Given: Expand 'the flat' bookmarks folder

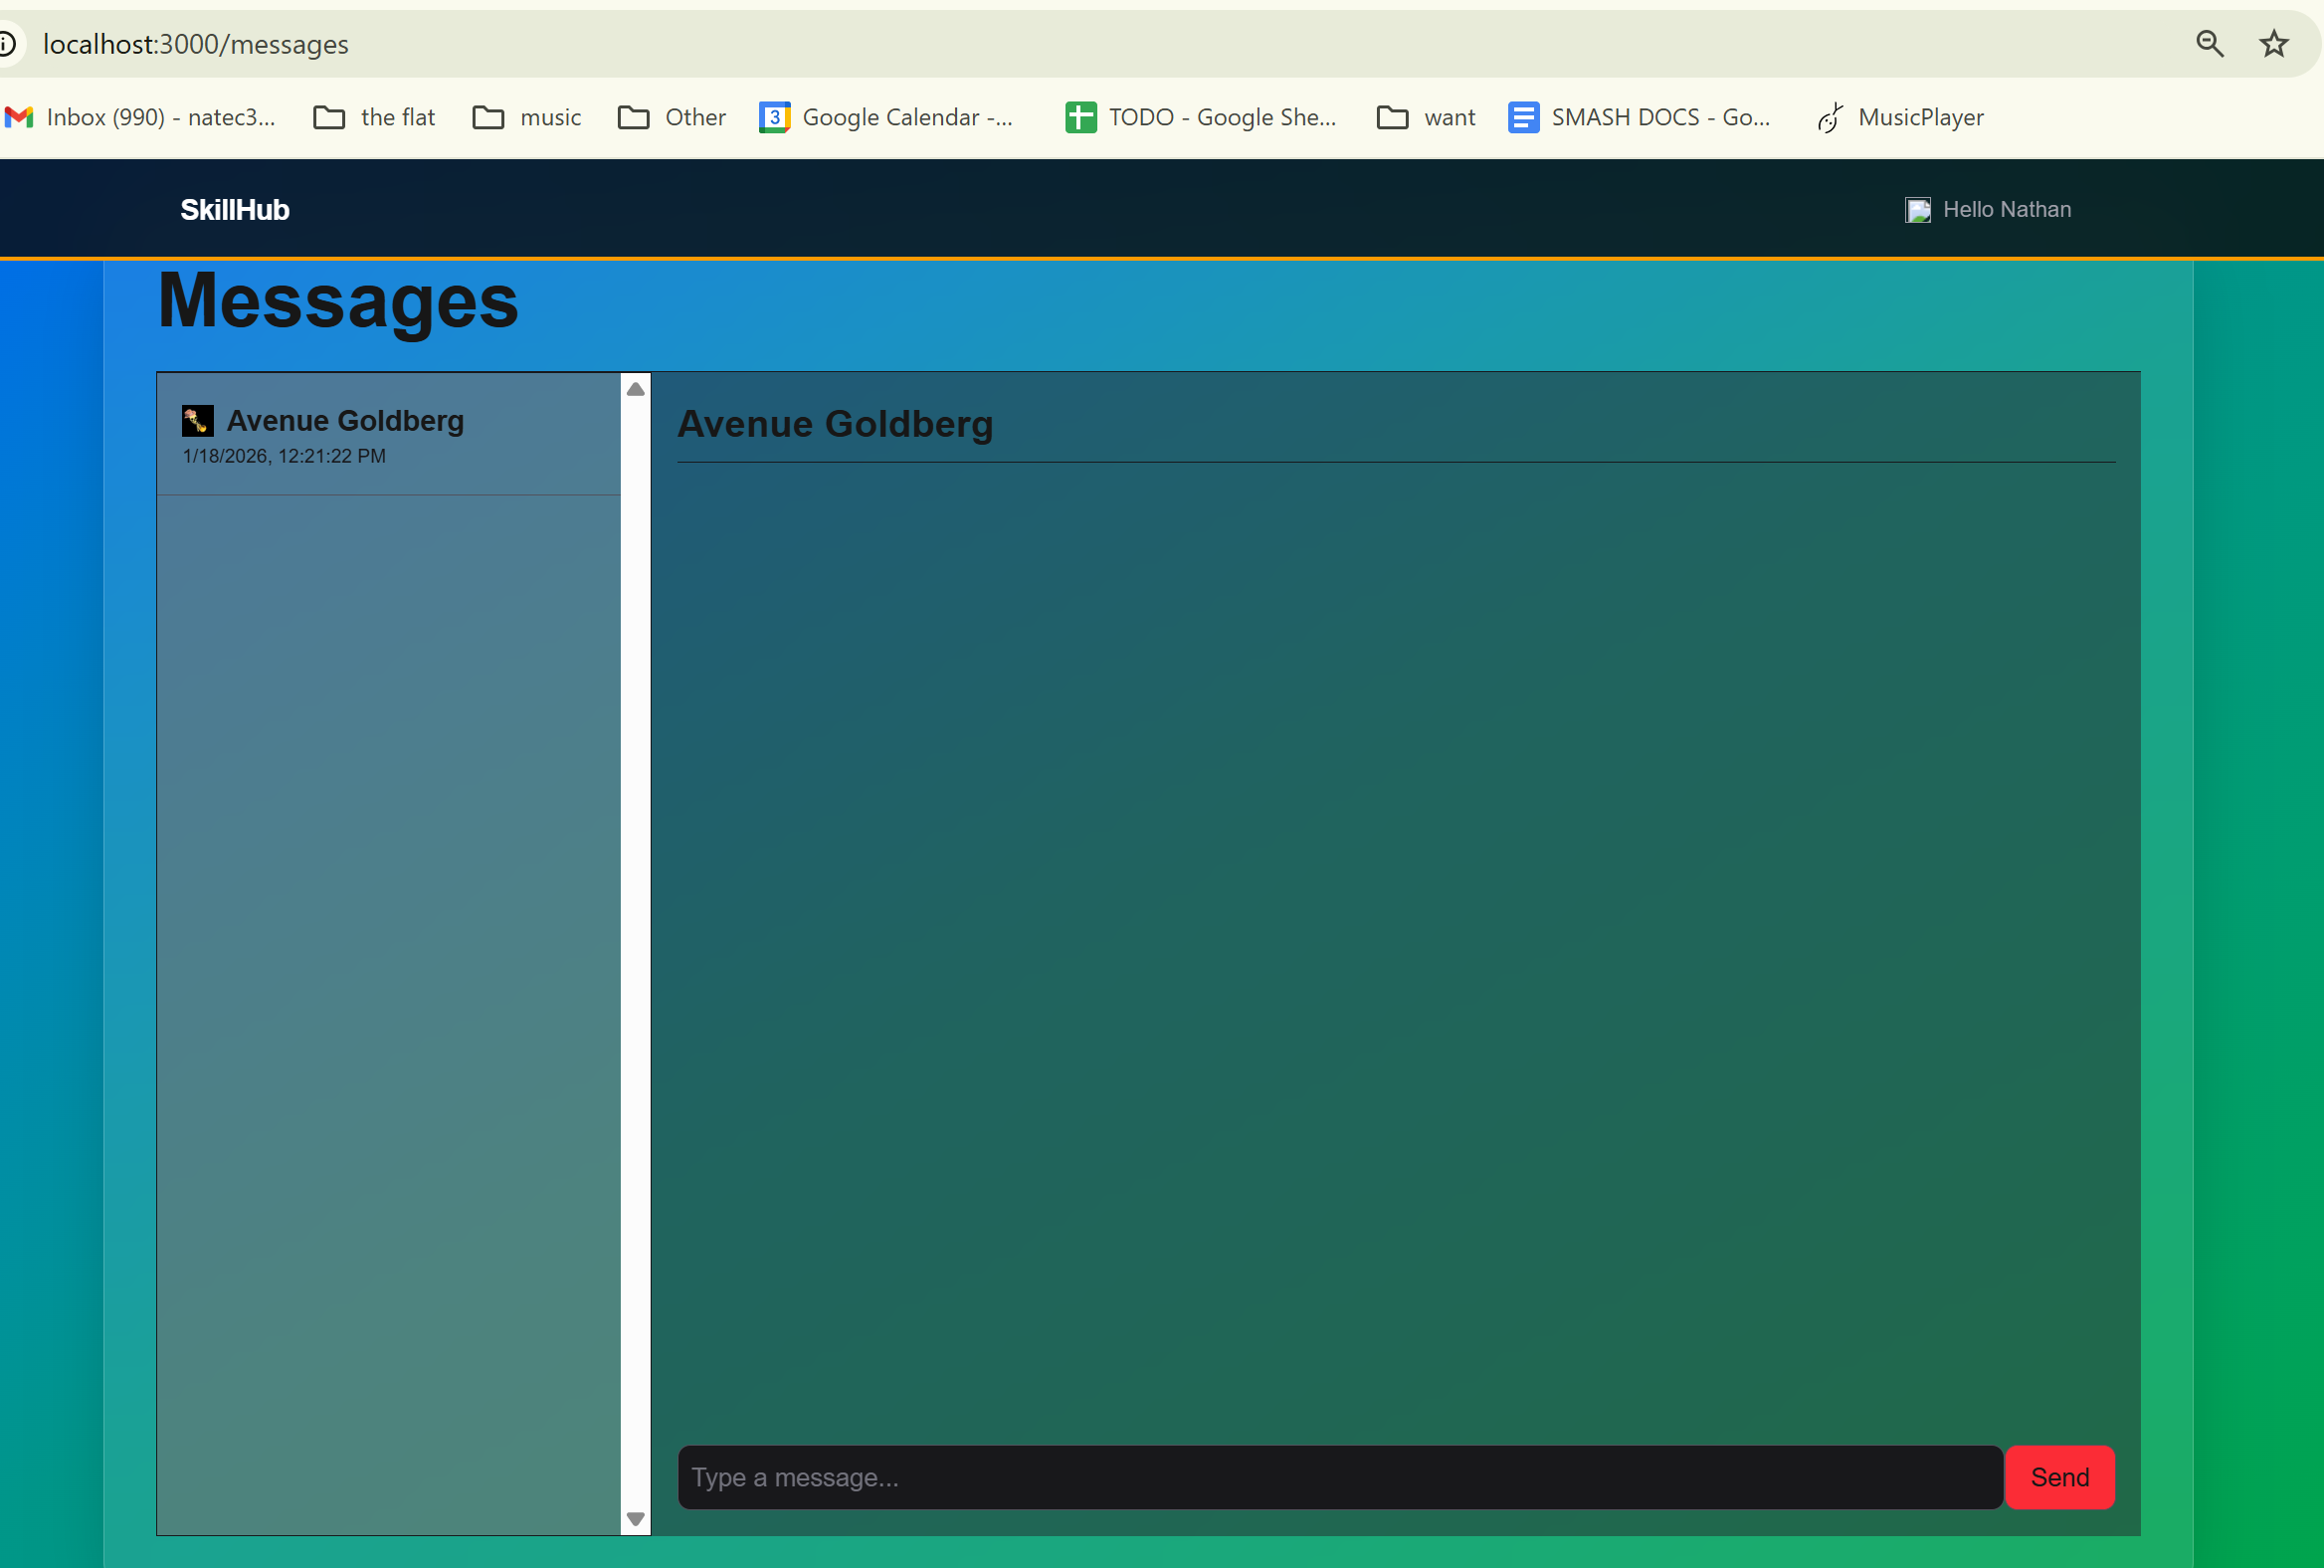Looking at the screenshot, I should [375, 118].
